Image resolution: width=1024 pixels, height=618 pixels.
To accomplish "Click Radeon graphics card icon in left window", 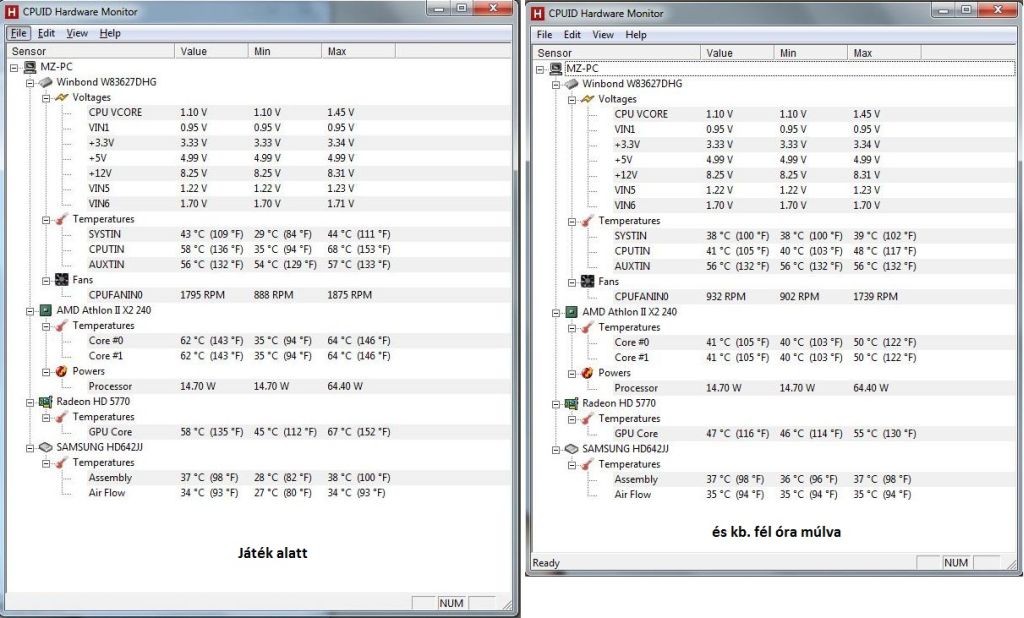I will [45, 402].
